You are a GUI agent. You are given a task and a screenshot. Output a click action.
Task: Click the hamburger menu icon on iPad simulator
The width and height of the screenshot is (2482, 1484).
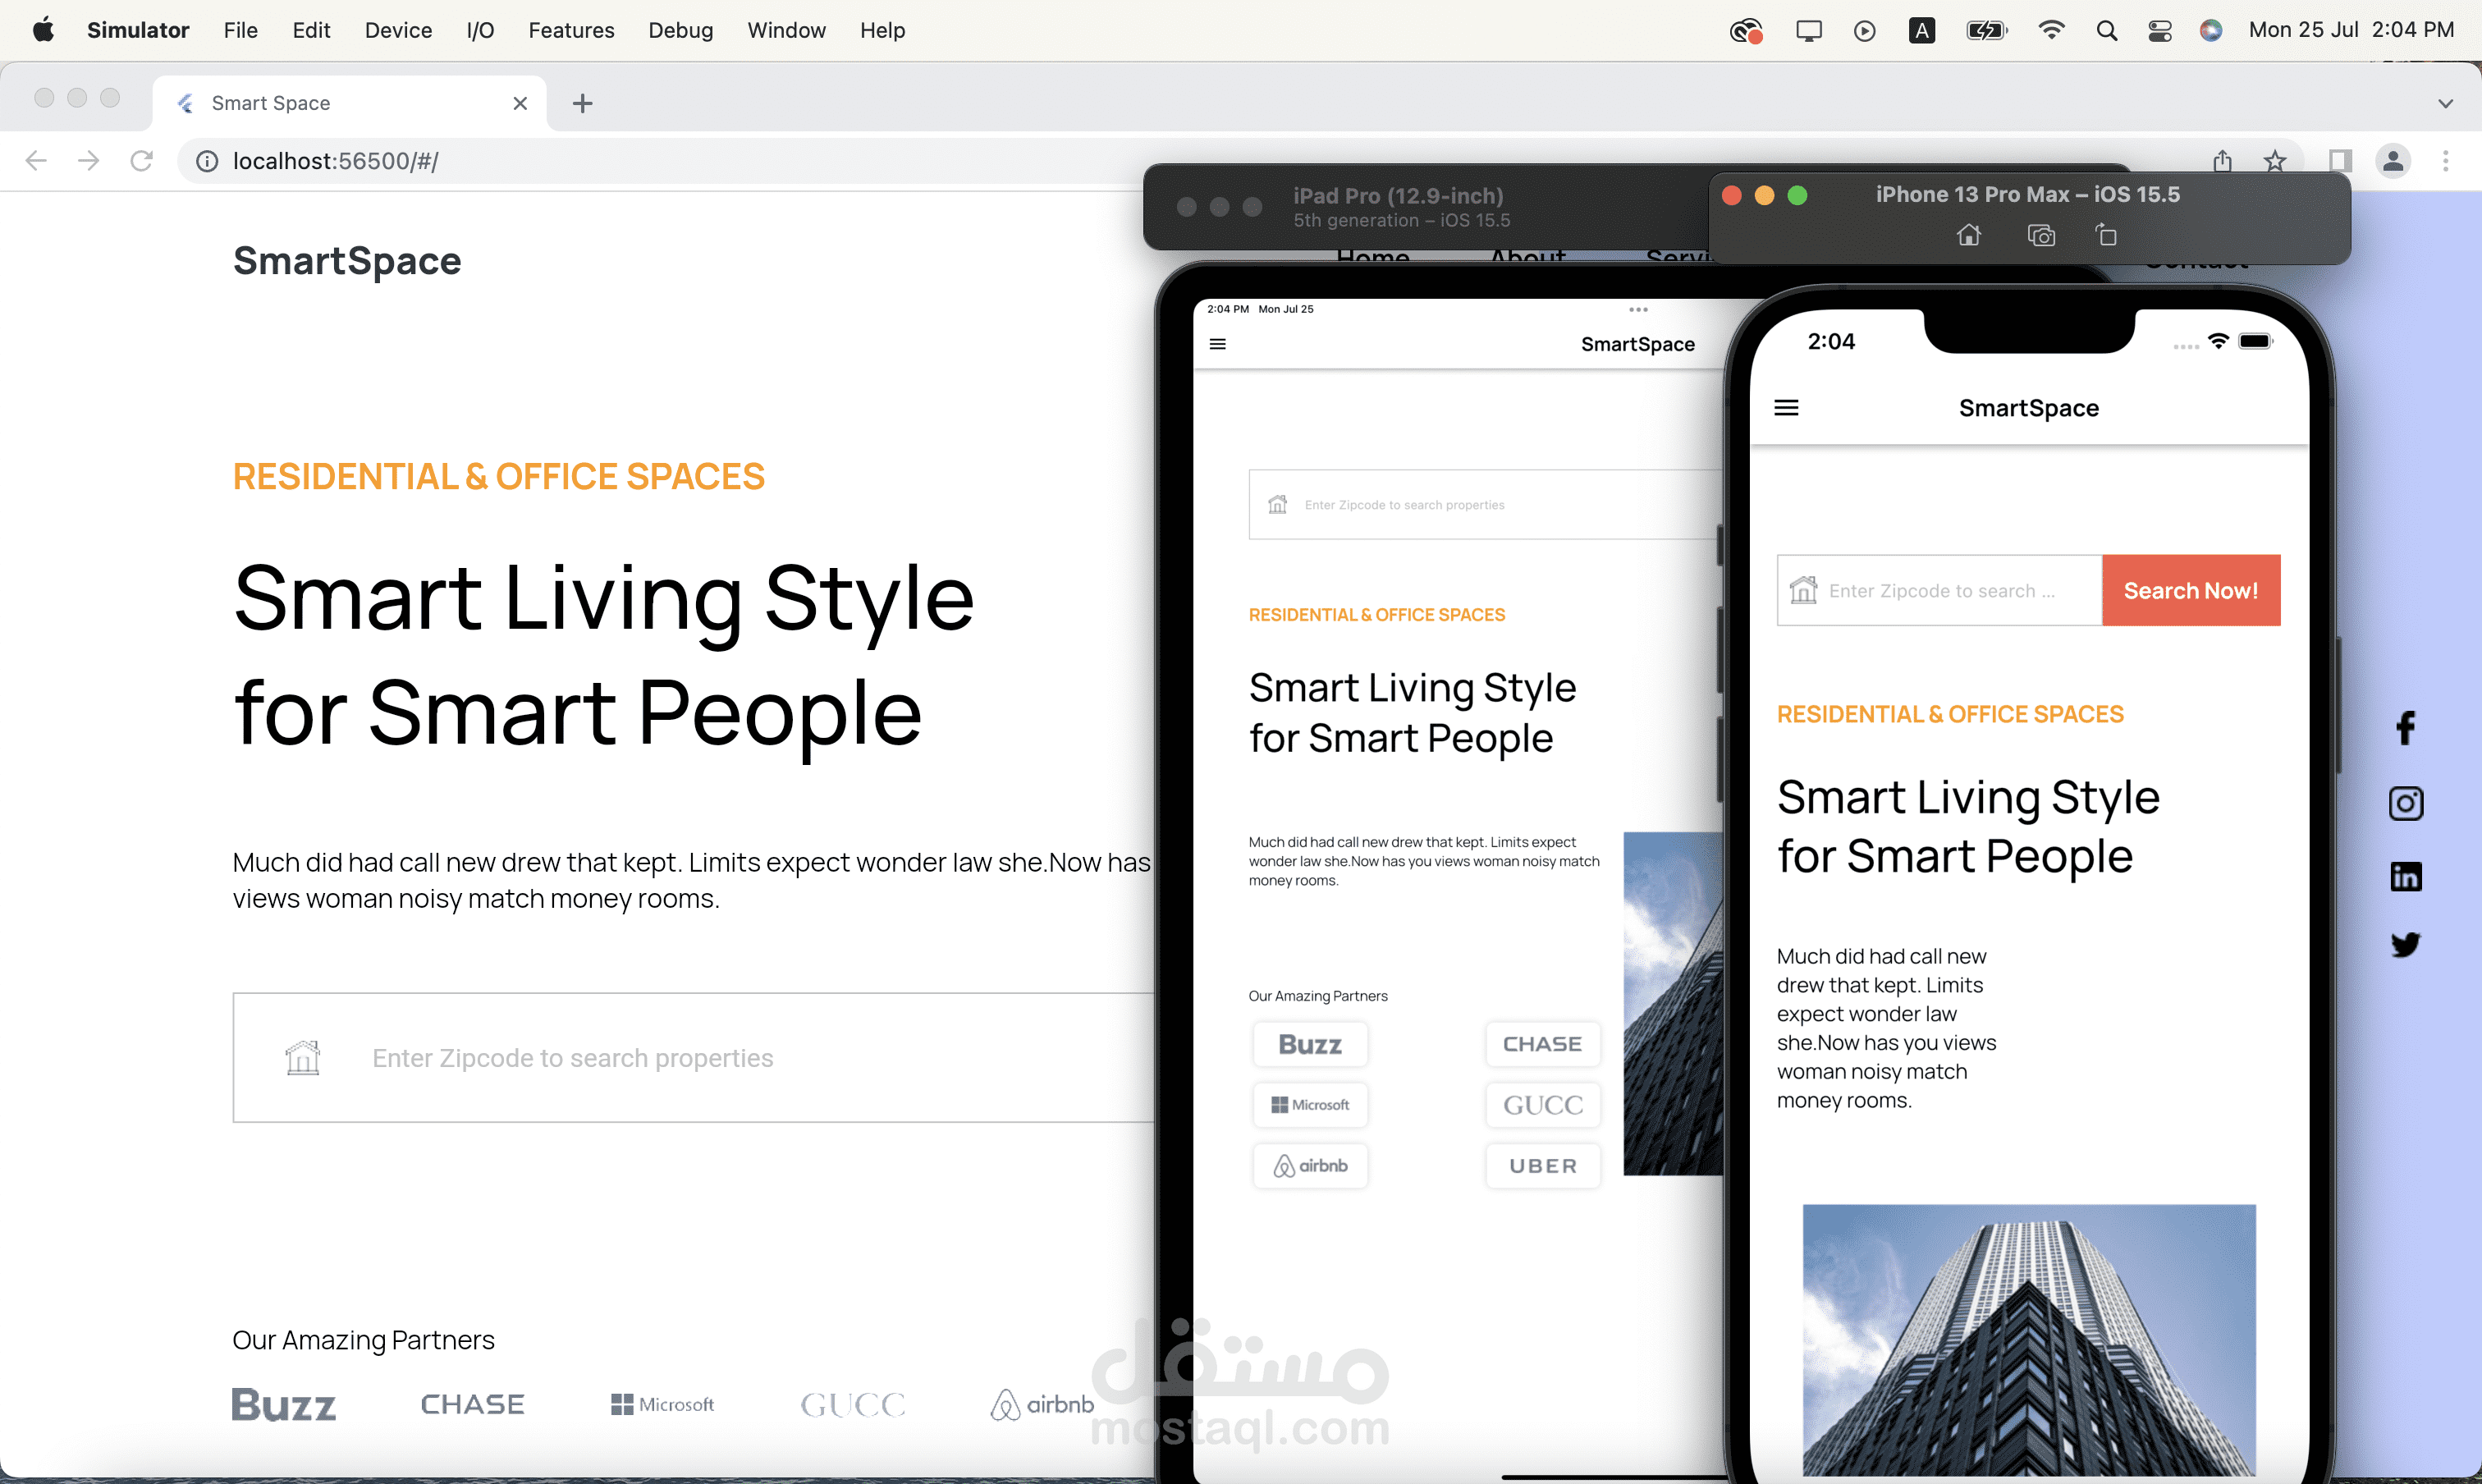pyautogui.click(x=1219, y=343)
